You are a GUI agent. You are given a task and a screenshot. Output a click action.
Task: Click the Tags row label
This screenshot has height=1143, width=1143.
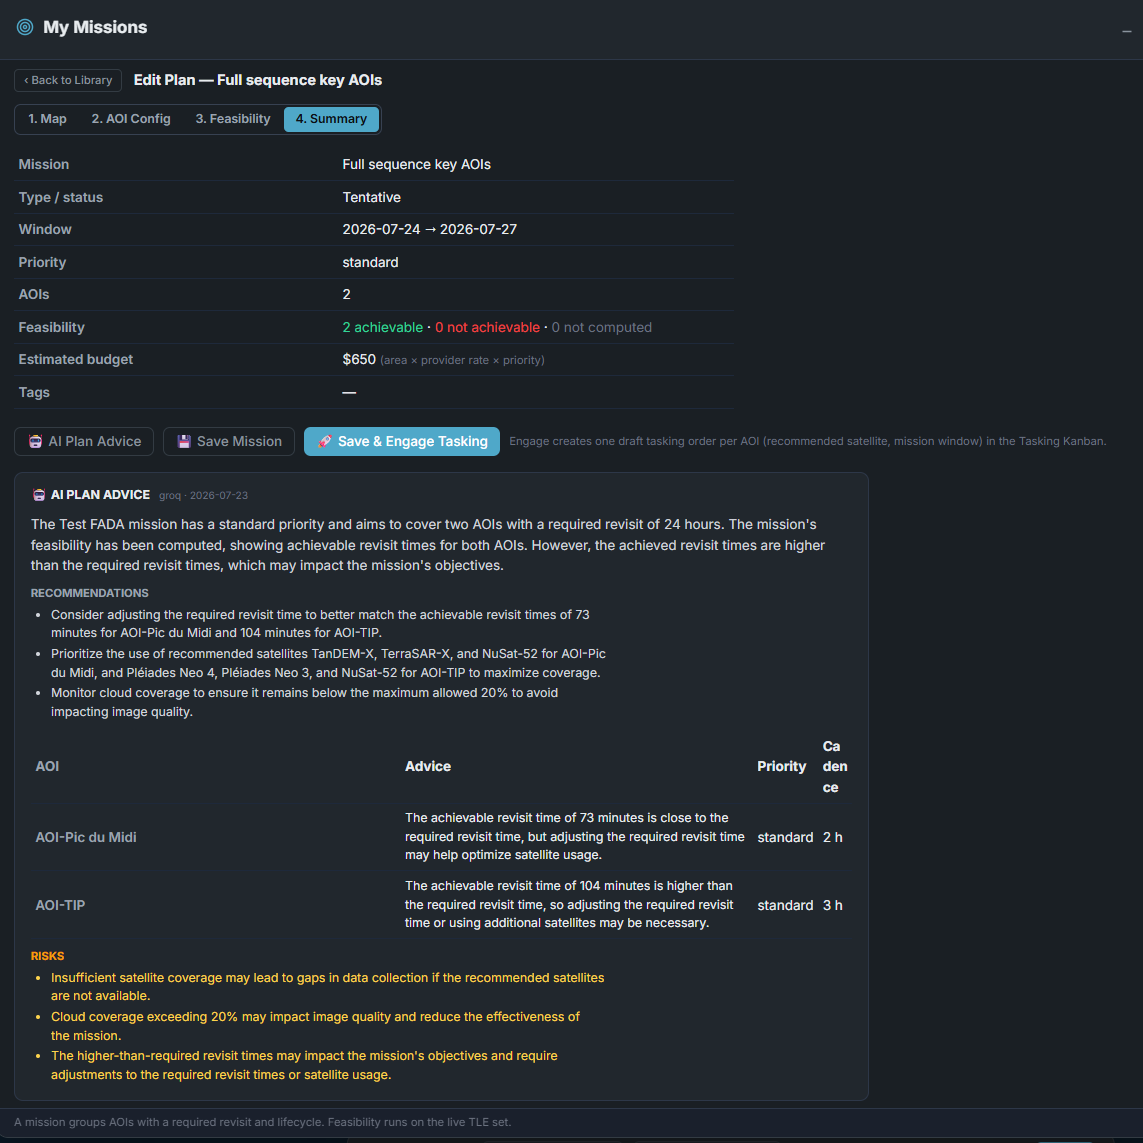pyautogui.click(x=34, y=392)
